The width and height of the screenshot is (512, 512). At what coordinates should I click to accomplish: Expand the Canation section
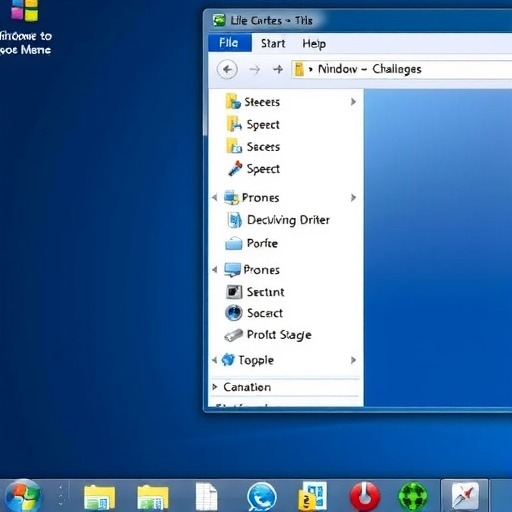pyautogui.click(x=215, y=387)
